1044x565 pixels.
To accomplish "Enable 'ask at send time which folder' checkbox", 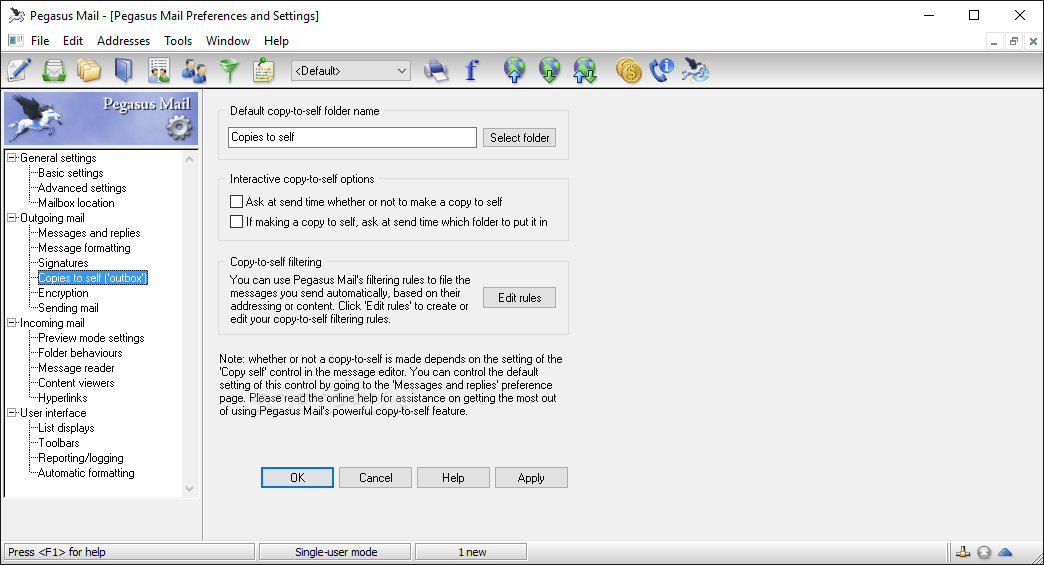I will point(236,222).
